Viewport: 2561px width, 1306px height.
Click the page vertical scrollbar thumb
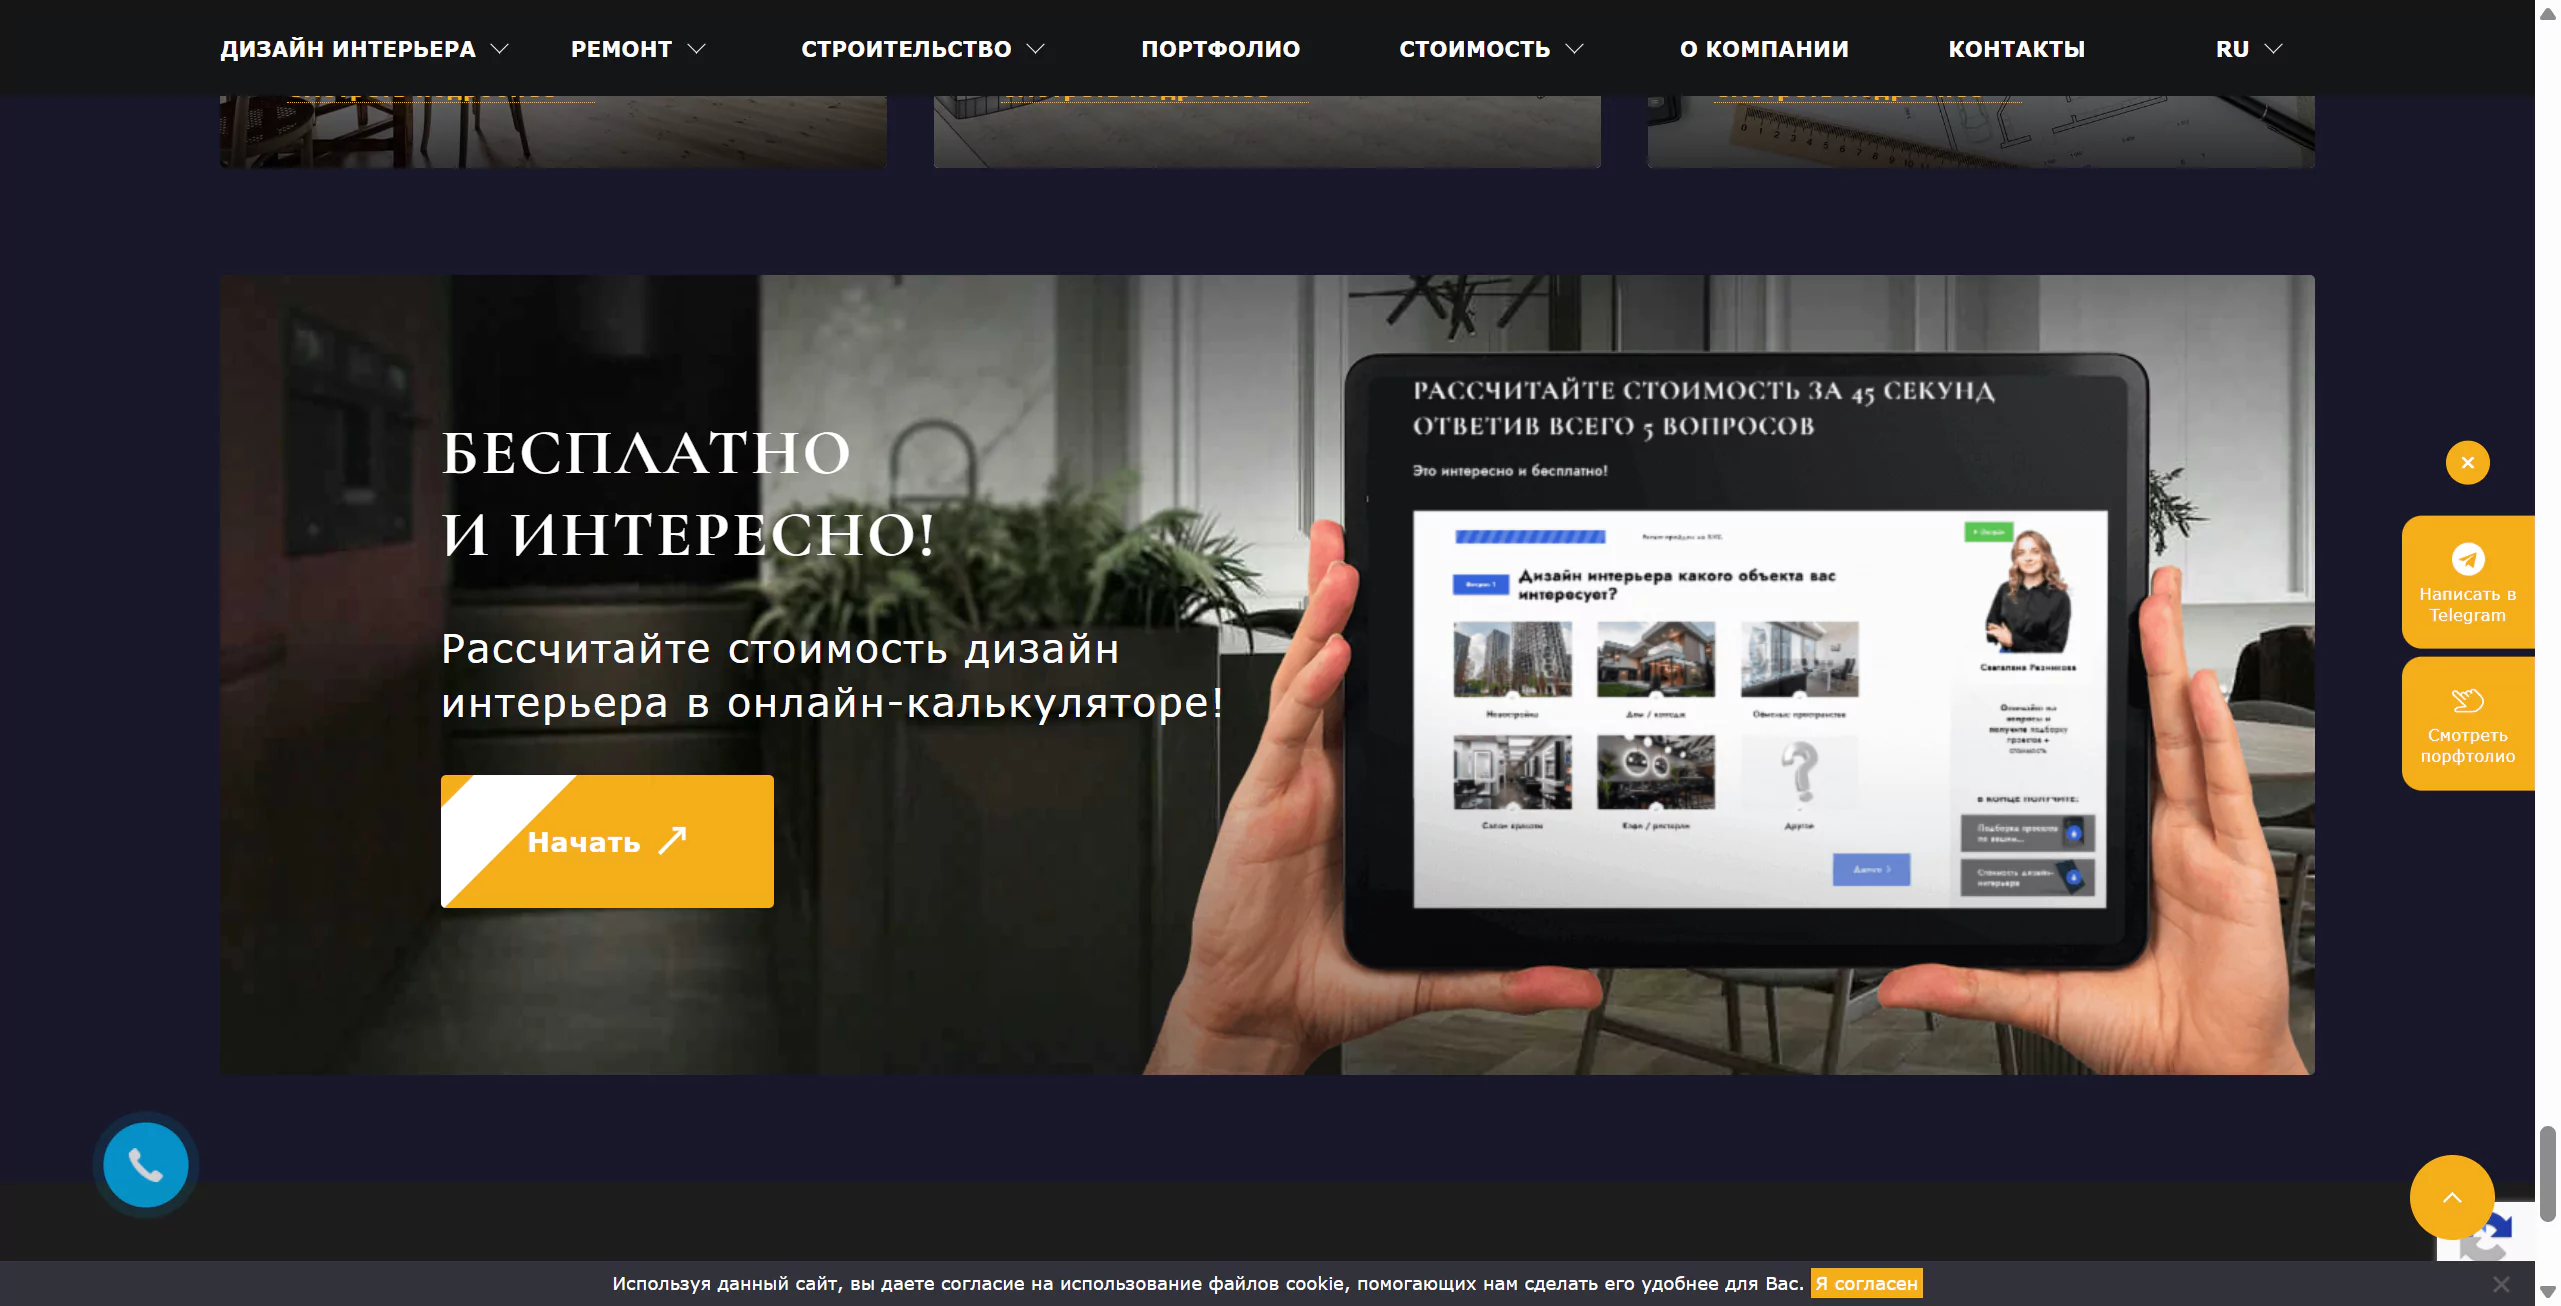[2547, 1172]
